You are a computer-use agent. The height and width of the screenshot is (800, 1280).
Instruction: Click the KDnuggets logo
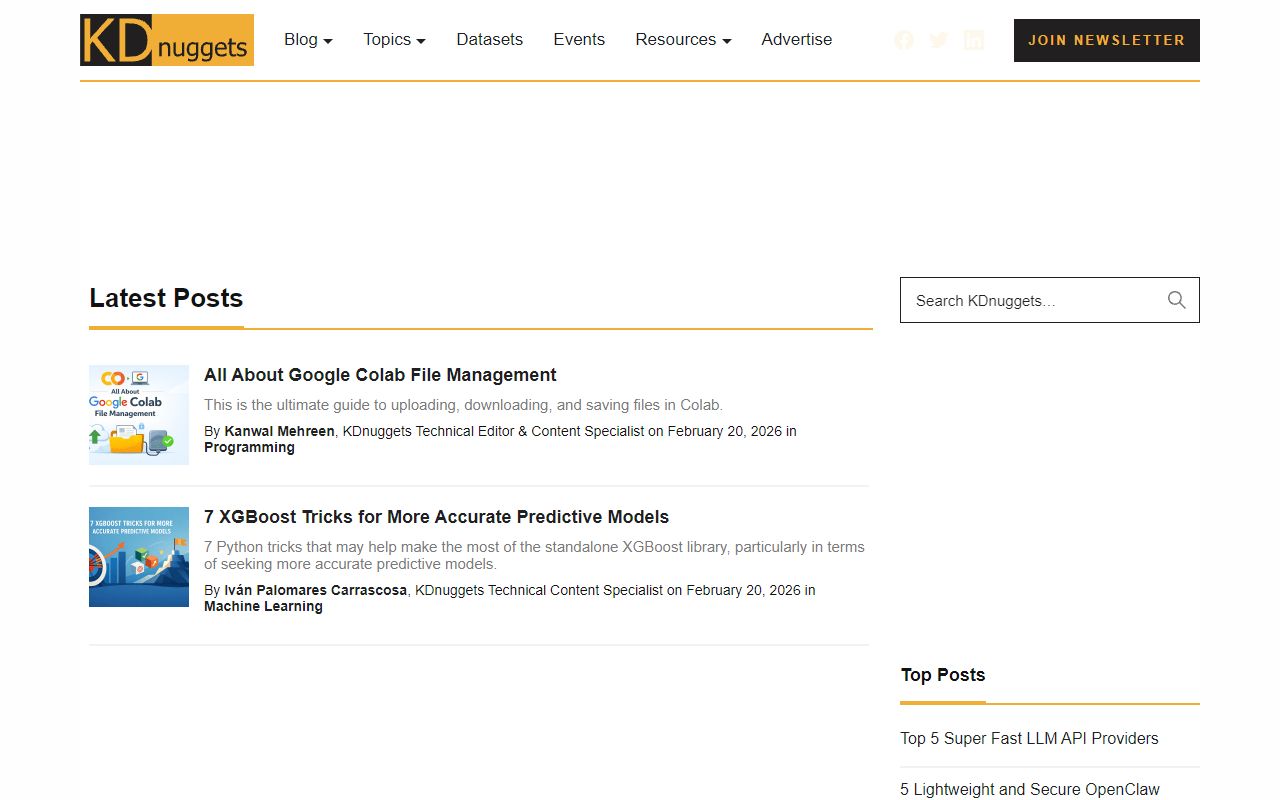(x=166, y=40)
